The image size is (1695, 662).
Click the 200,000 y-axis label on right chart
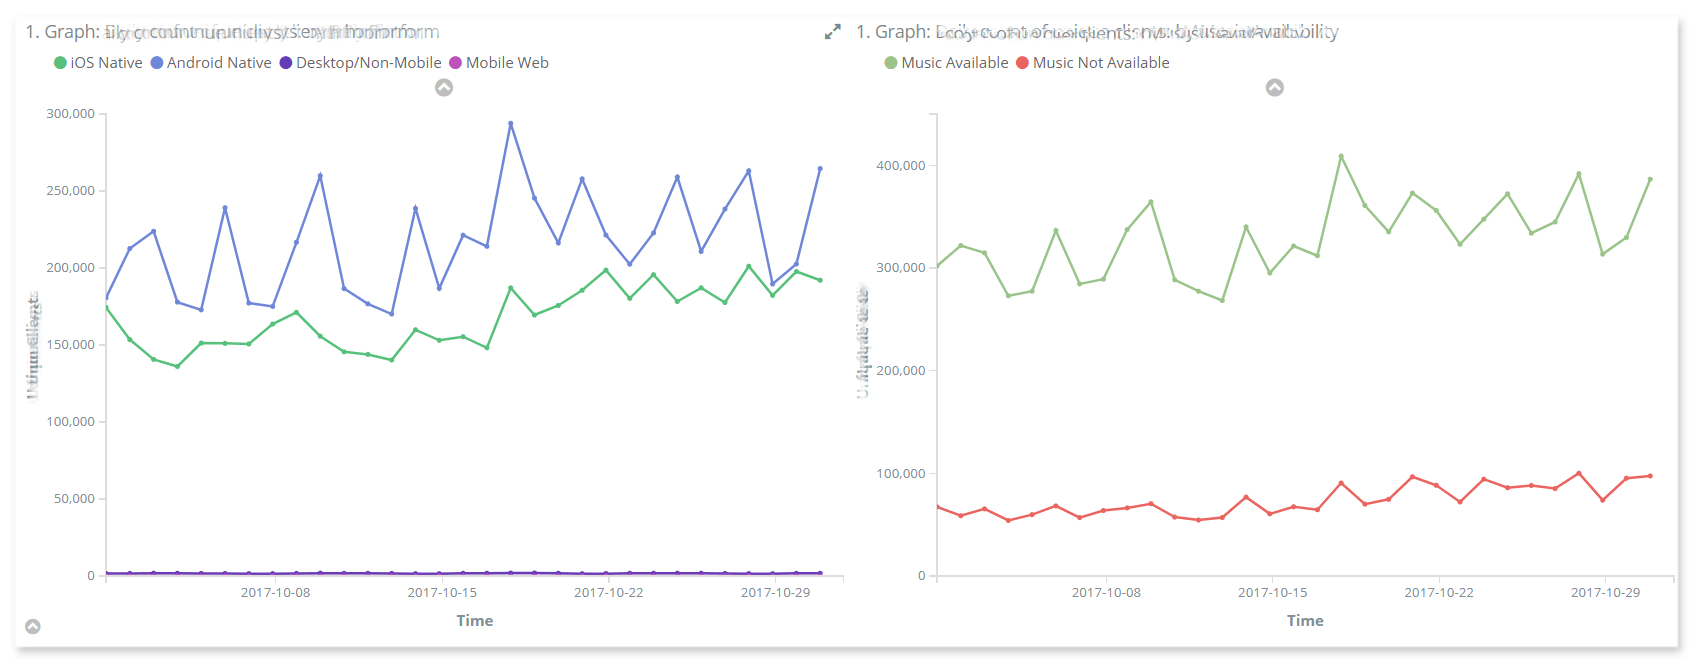click(901, 371)
